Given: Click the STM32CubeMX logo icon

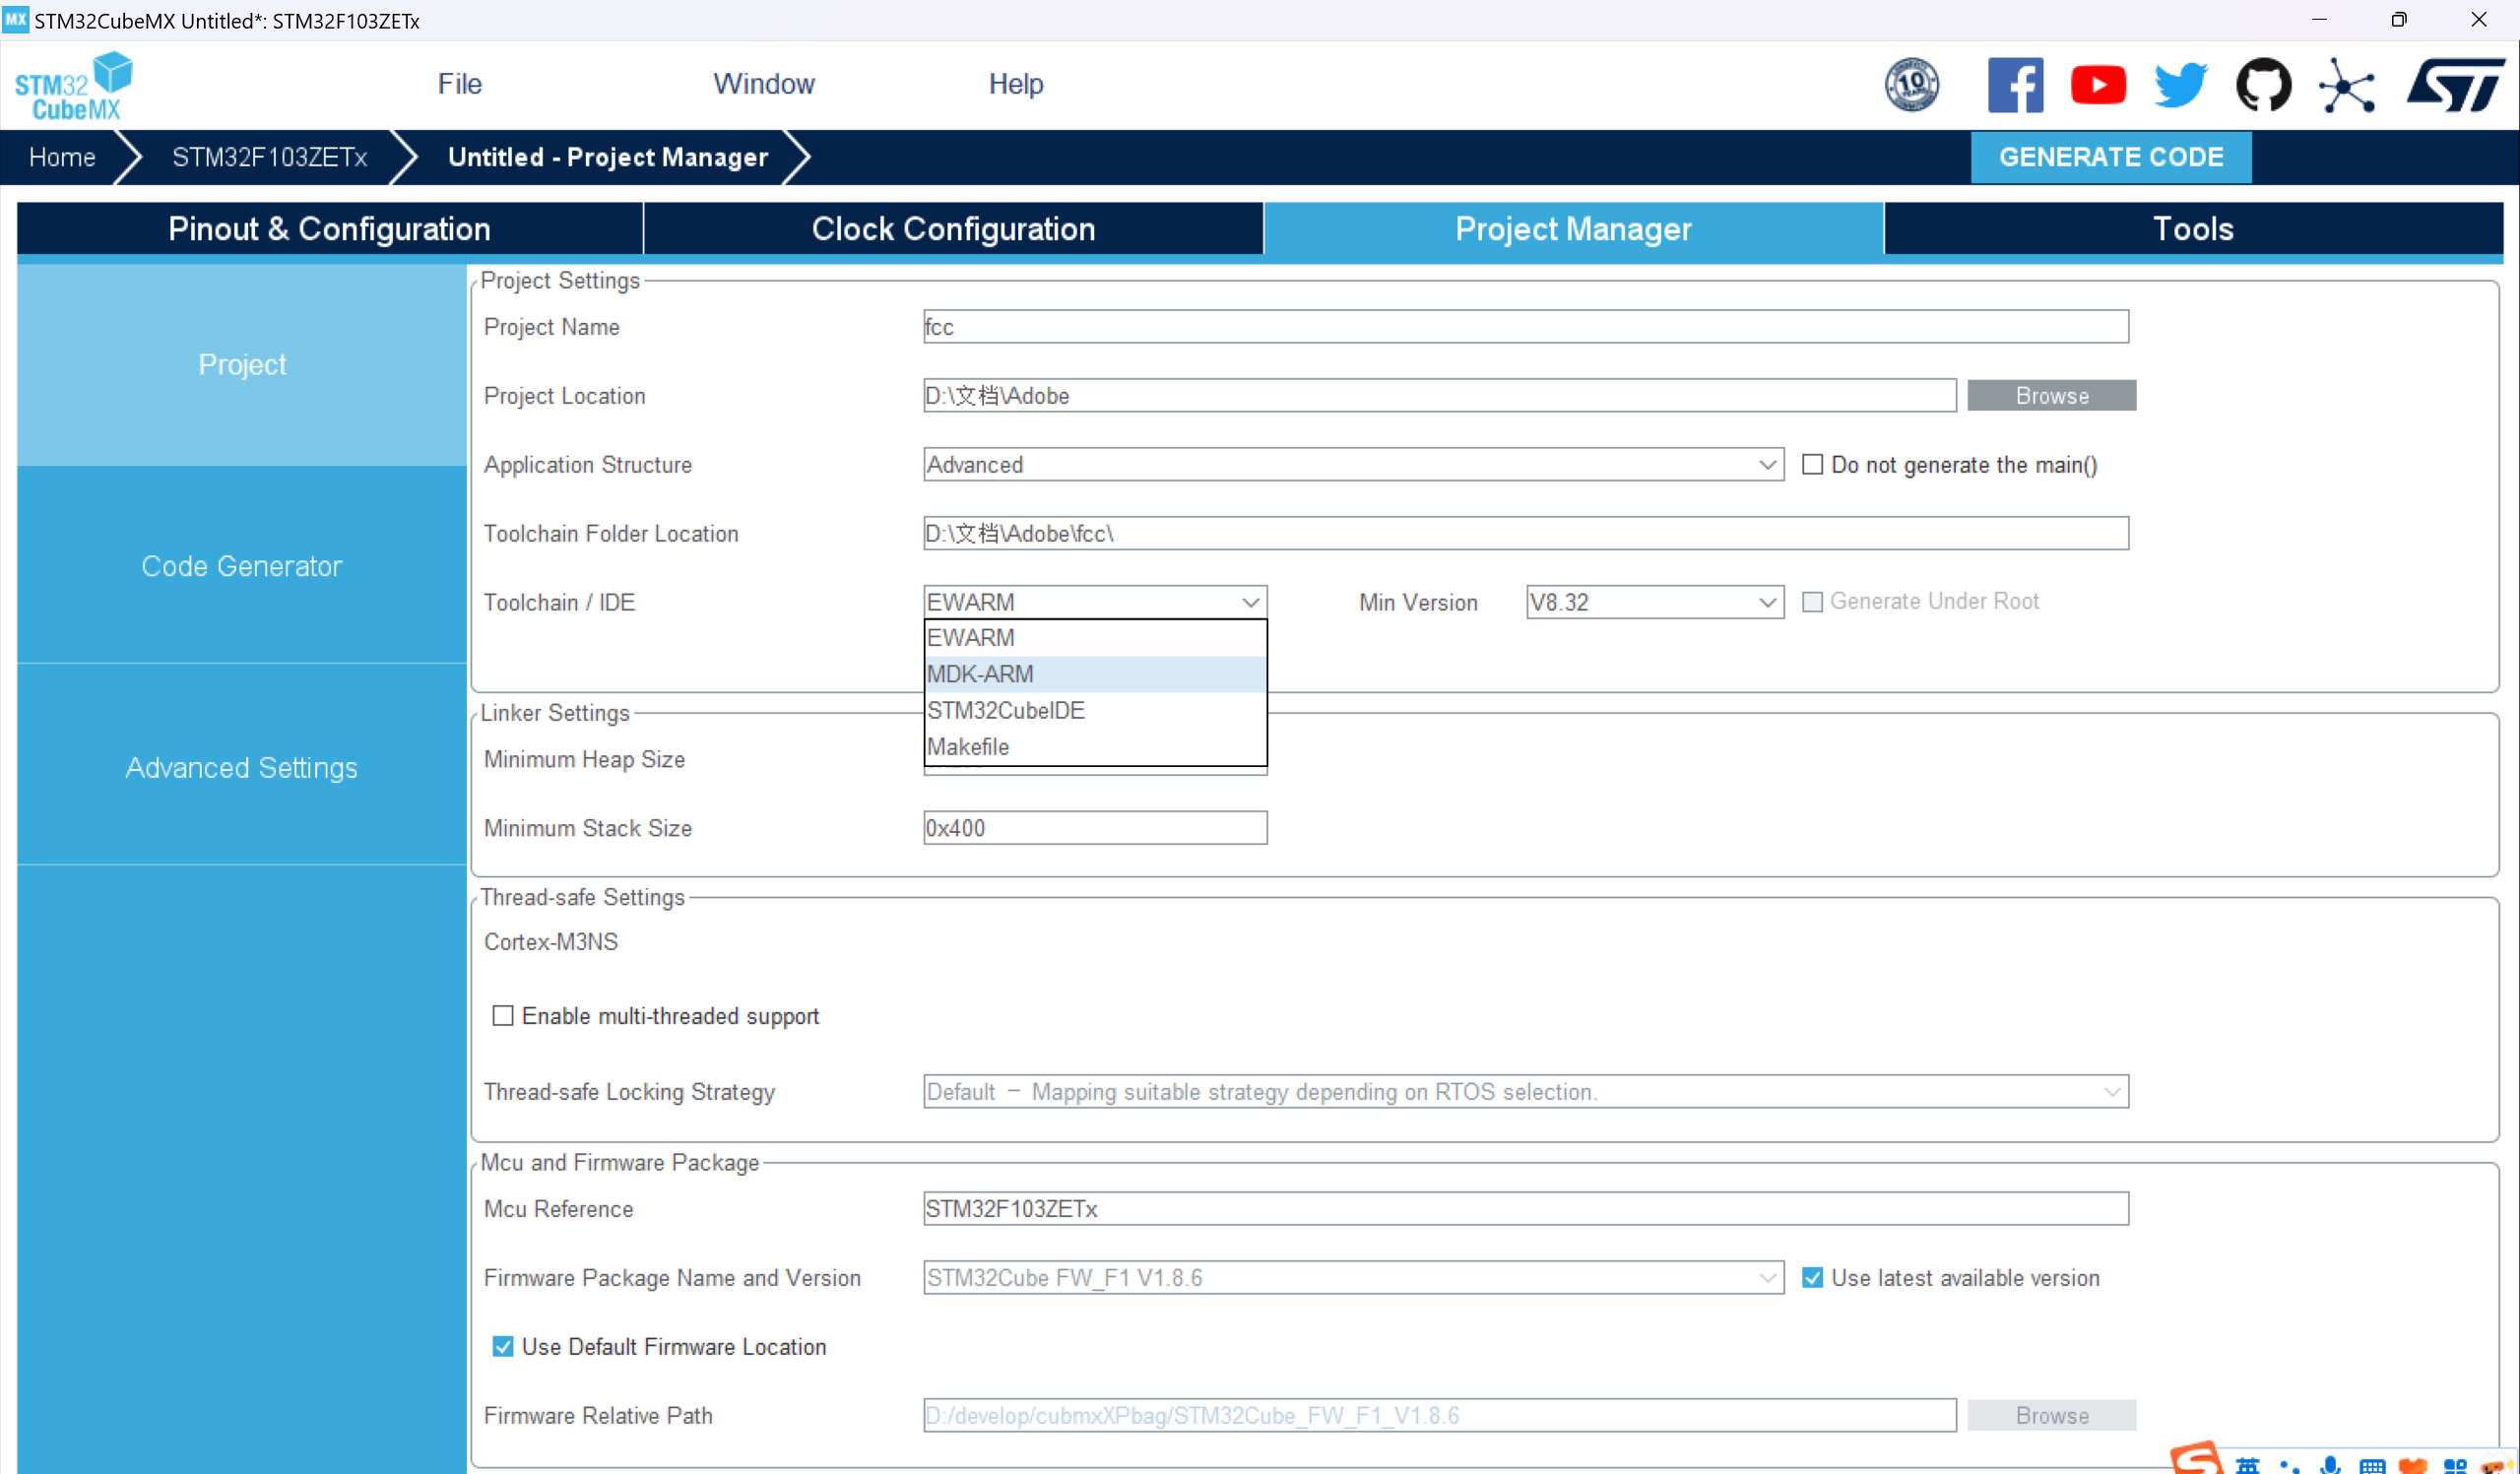Looking at the screenshot, I should tap(74, 86).
